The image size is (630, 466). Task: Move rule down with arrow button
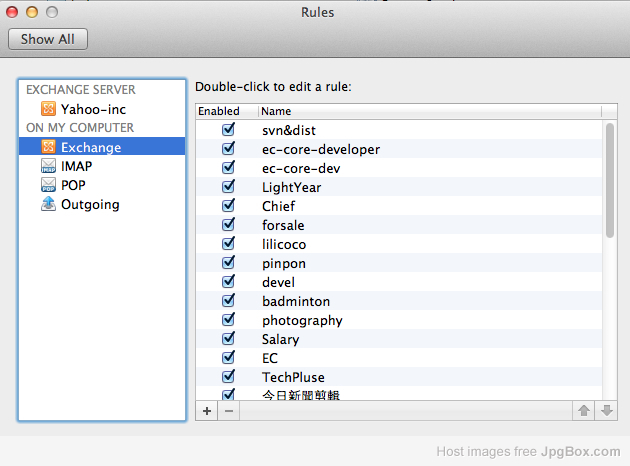tap(606, 411)
